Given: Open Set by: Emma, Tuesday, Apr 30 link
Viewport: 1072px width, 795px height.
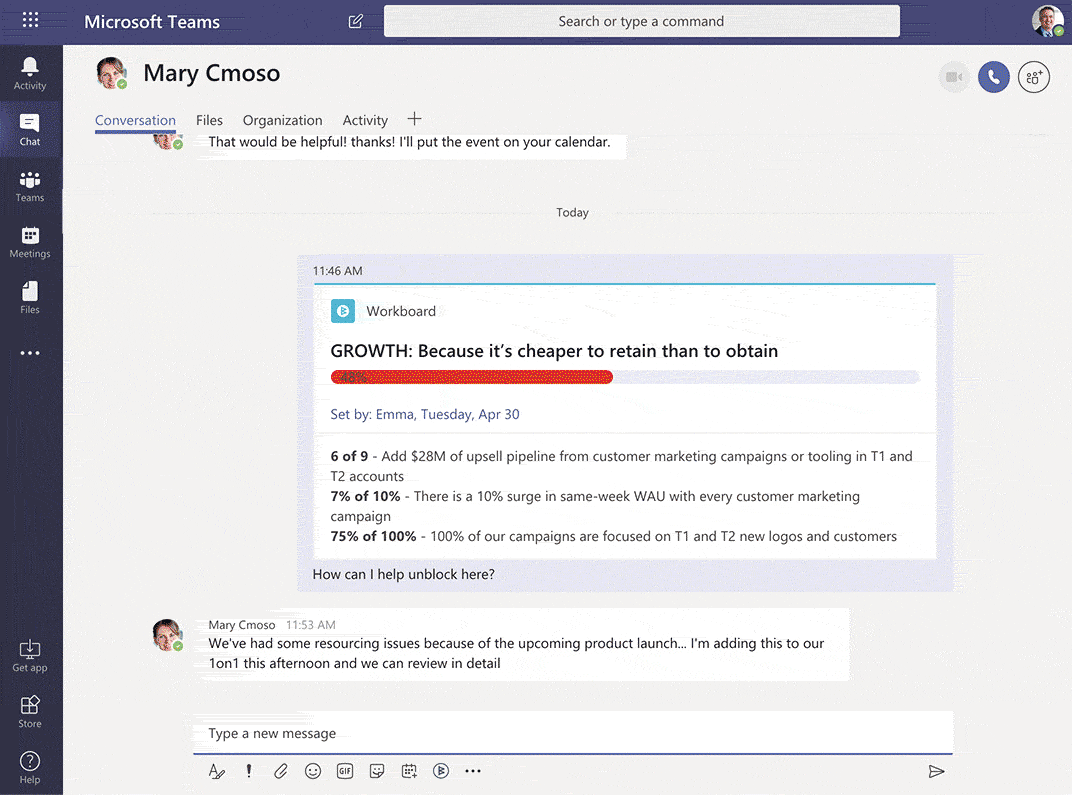Looking at the screenshot, I should pos(425,414).
